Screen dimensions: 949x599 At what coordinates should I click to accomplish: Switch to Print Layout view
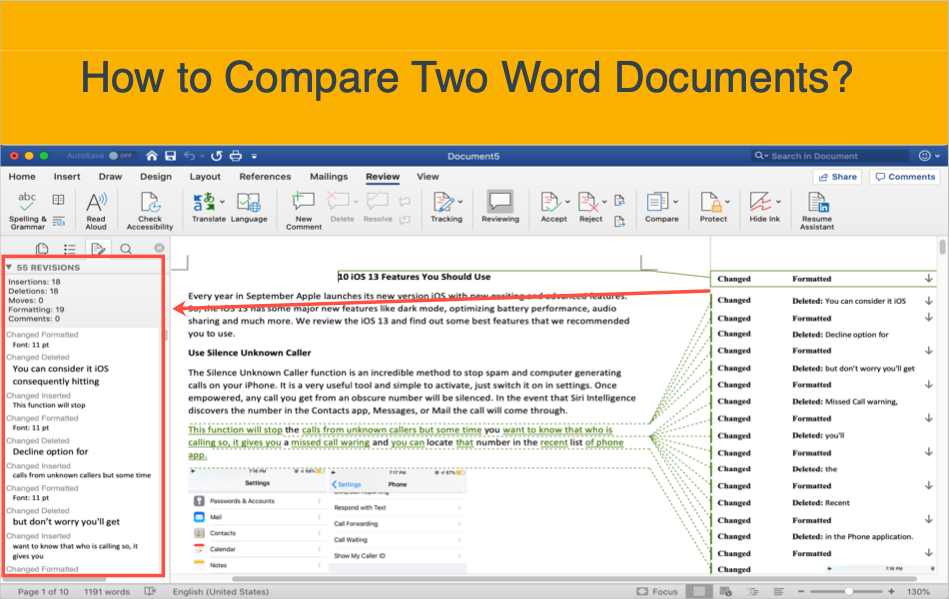pos(699,591)
